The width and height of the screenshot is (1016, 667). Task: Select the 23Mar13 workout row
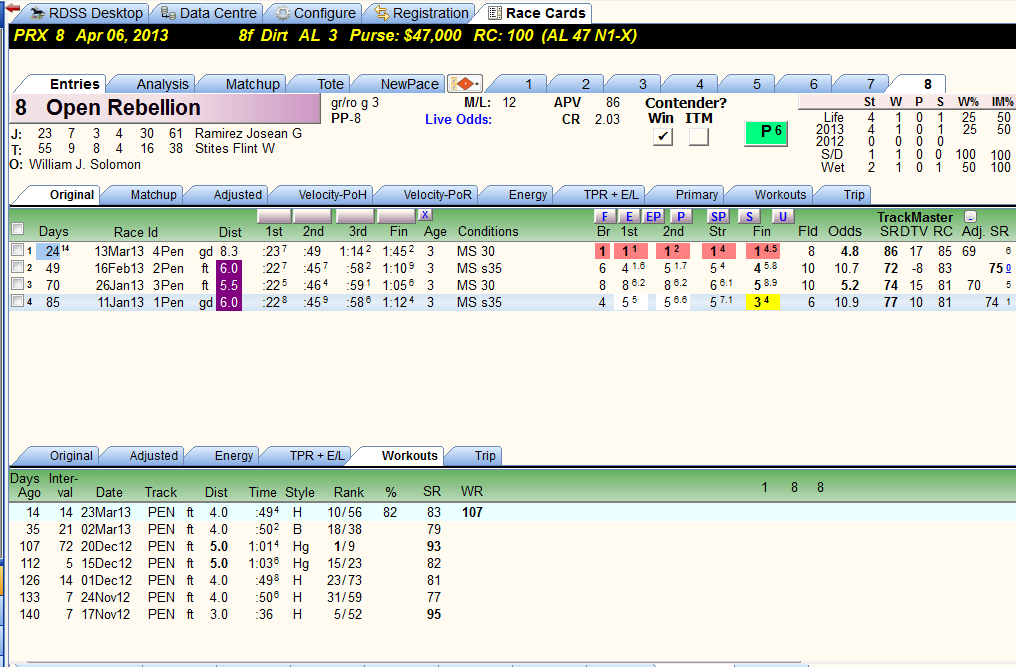click(x=512, y=512)
